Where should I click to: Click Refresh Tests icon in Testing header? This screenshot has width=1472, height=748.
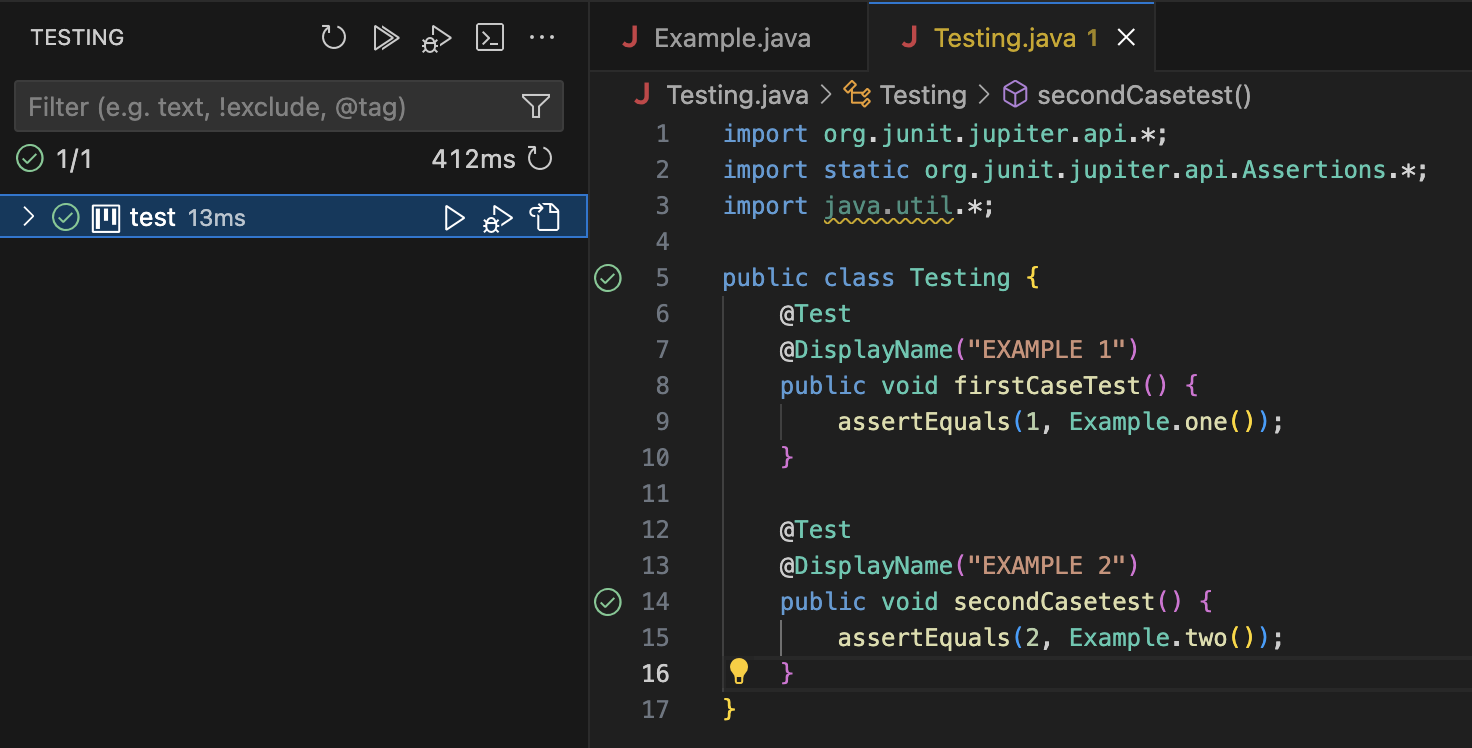click(x=333, y=38)
